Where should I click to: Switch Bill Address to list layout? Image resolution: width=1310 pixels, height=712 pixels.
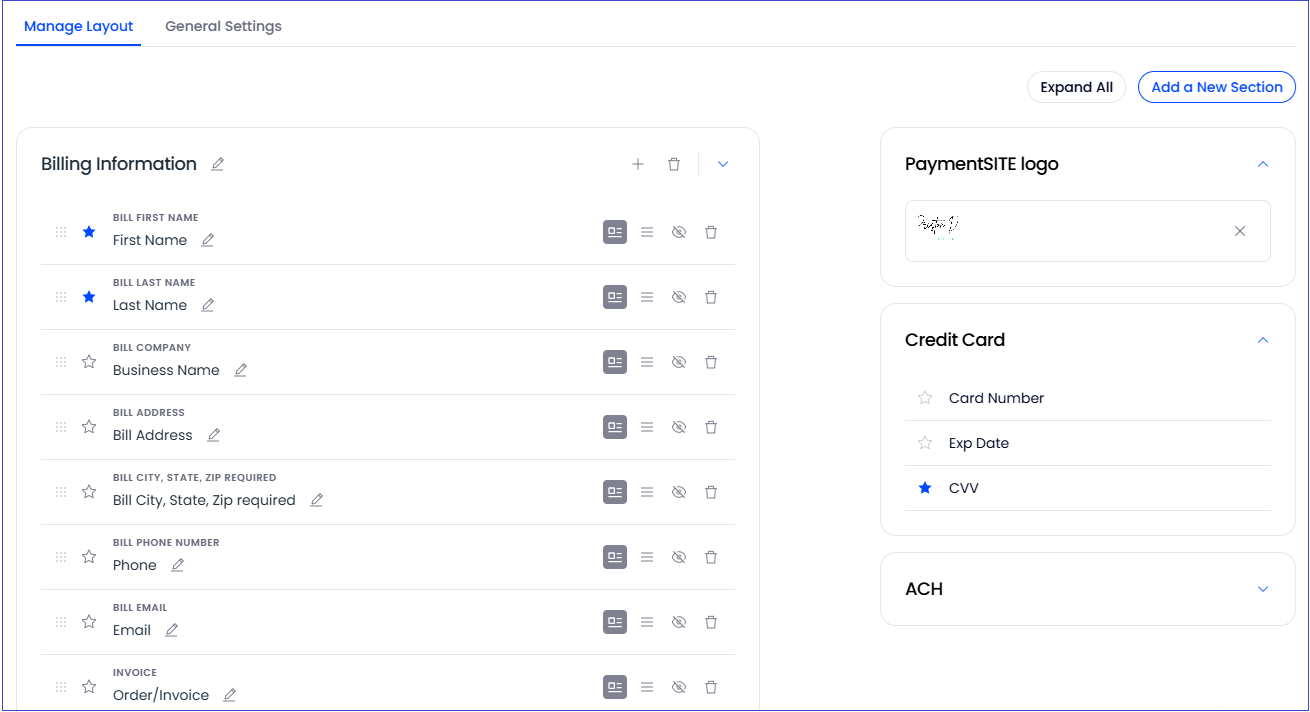coord(647,427)
